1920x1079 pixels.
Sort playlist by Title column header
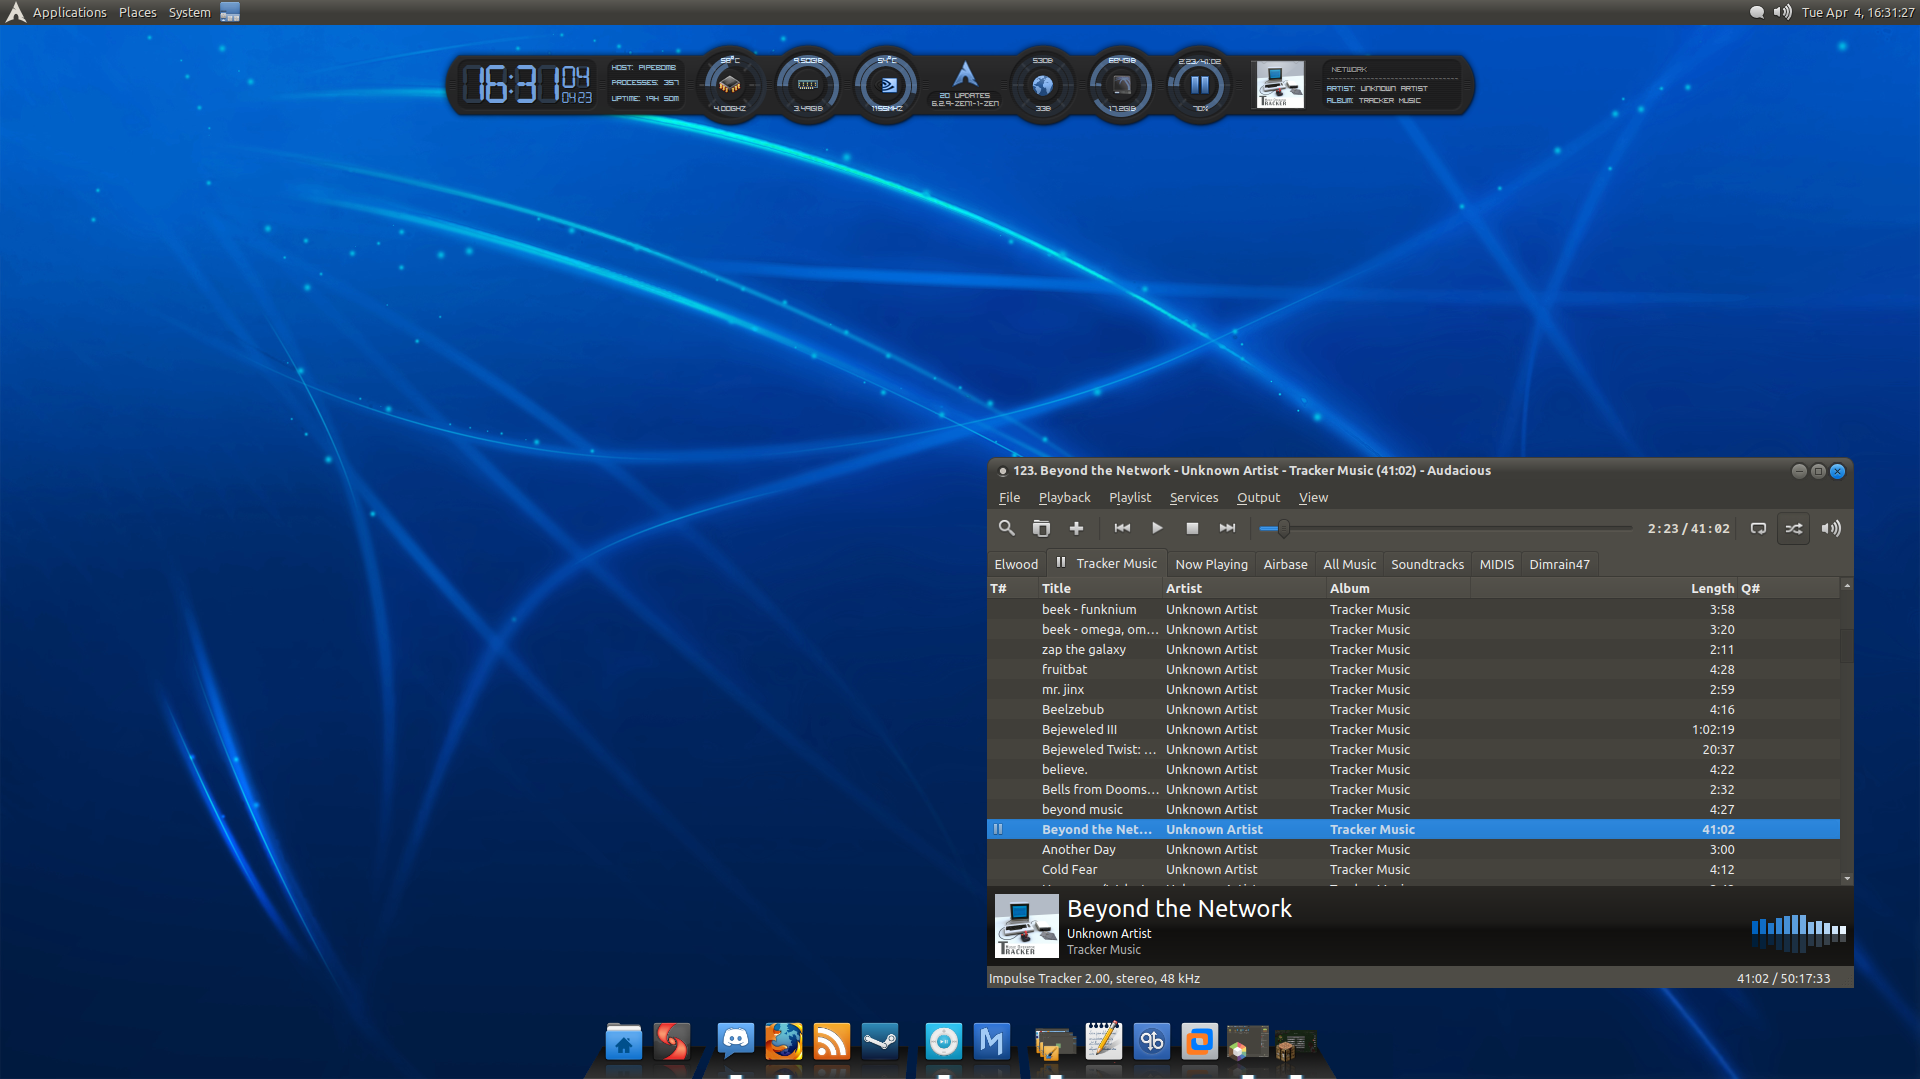pyautogui.click(x=1100, y=588)
